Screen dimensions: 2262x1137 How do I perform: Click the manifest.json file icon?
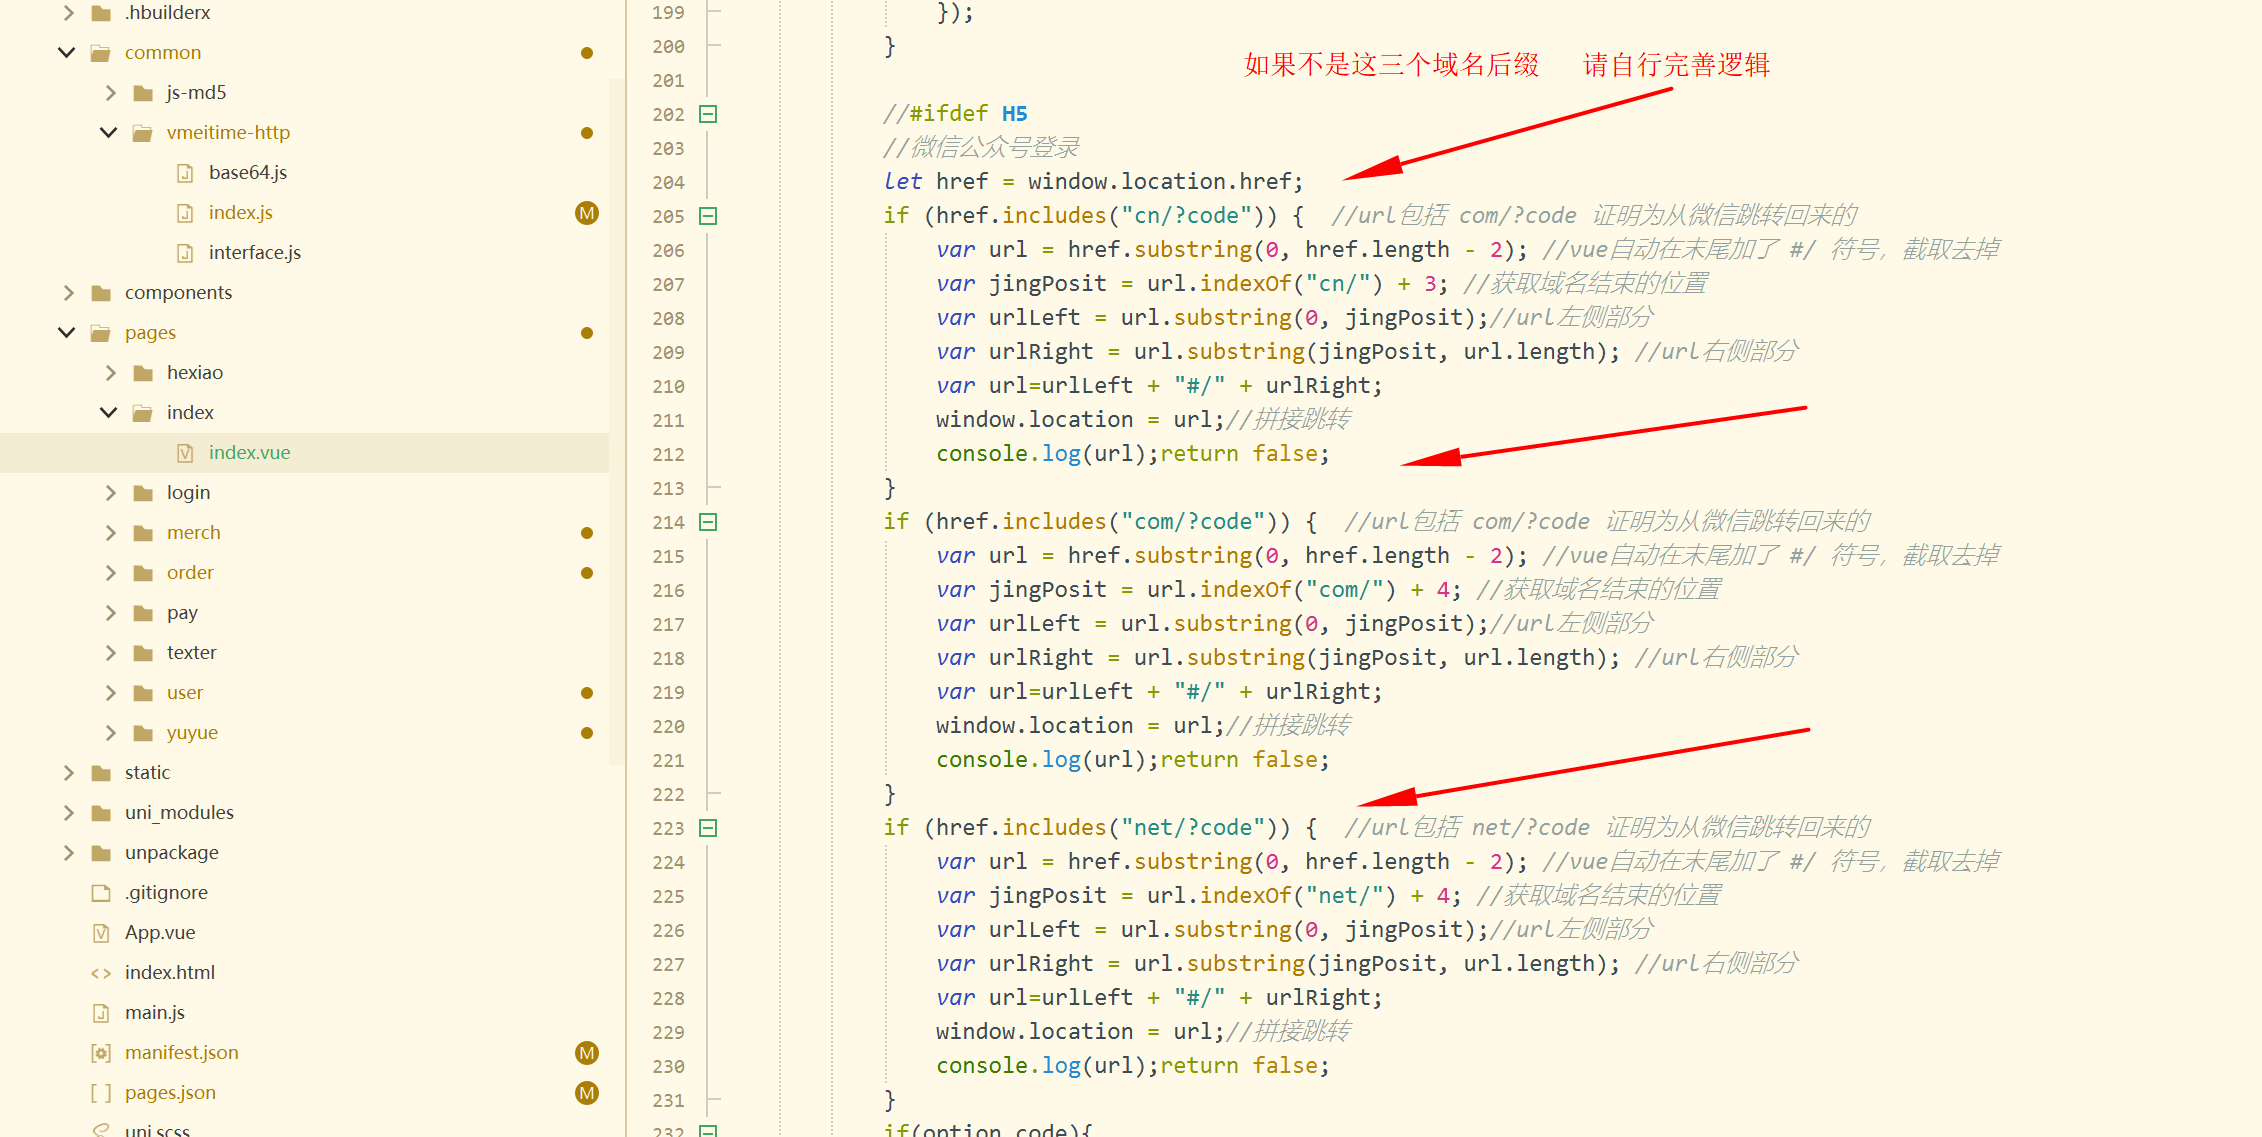click(x=101, y=1053)
